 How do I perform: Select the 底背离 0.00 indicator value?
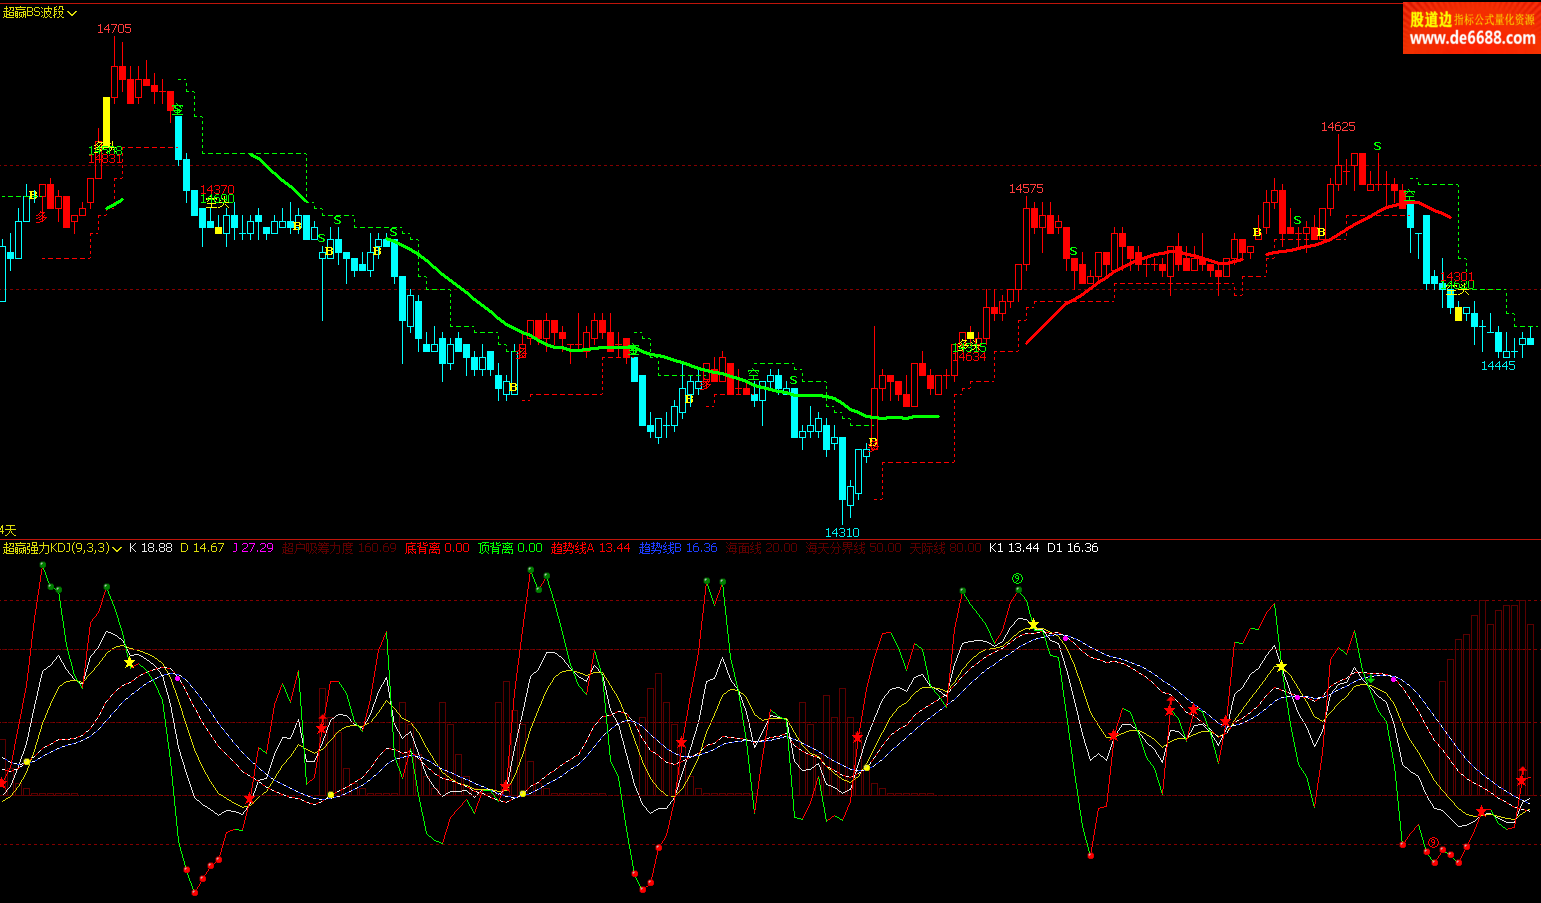(x=437, y=548)
